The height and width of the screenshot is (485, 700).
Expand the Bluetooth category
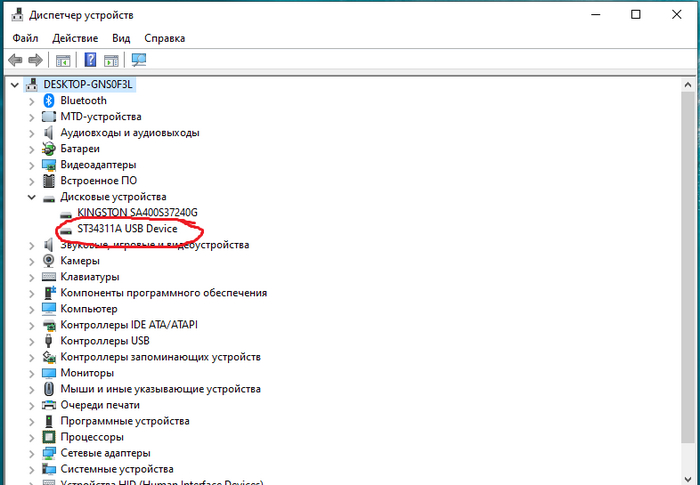31,101
